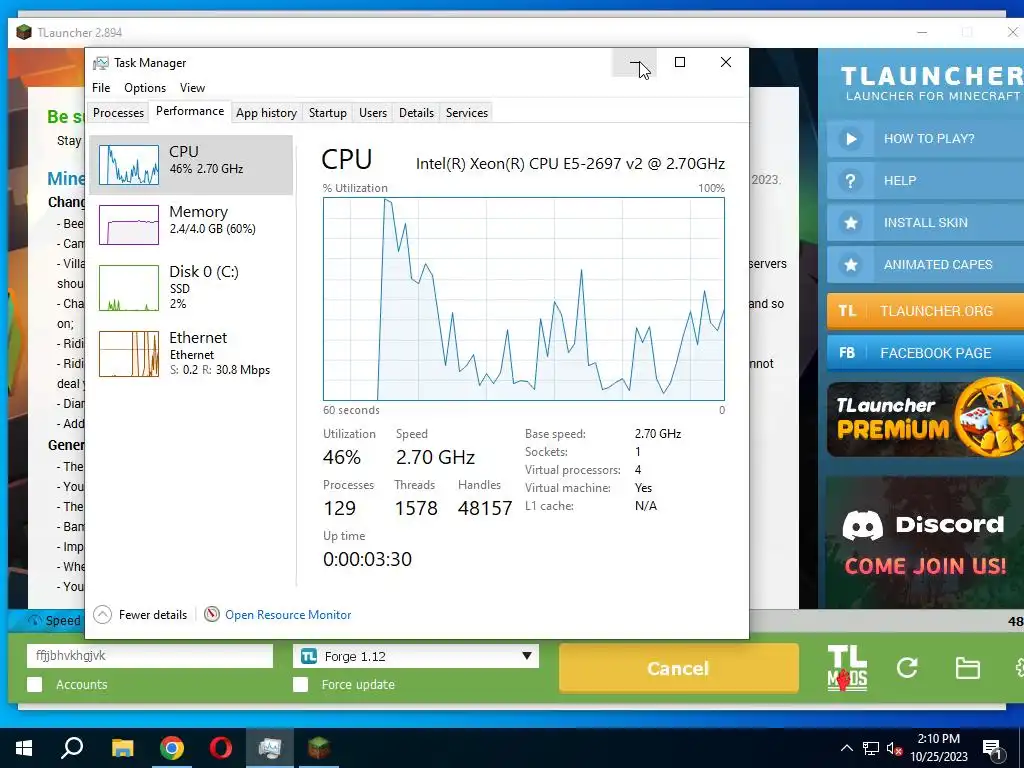Open the taskbar clock and date
This screenshot has height=768, width=1024.
tap(938, 748)
